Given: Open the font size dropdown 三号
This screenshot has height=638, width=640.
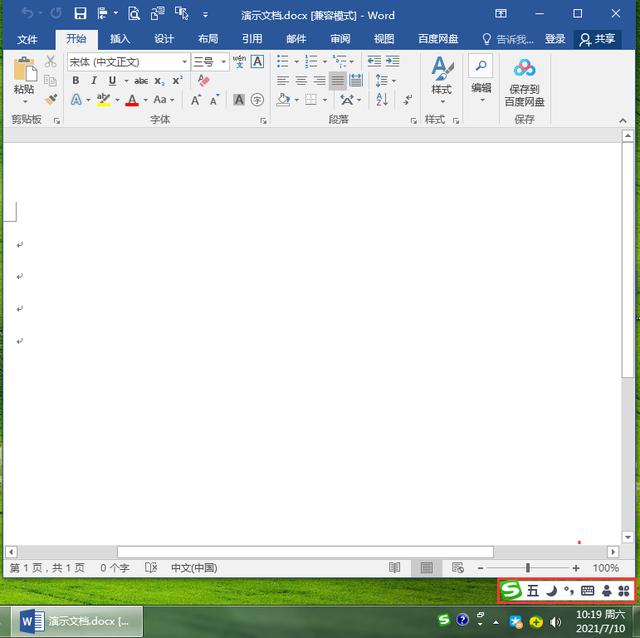Looking at the screenshot, I should pos(222,62).
